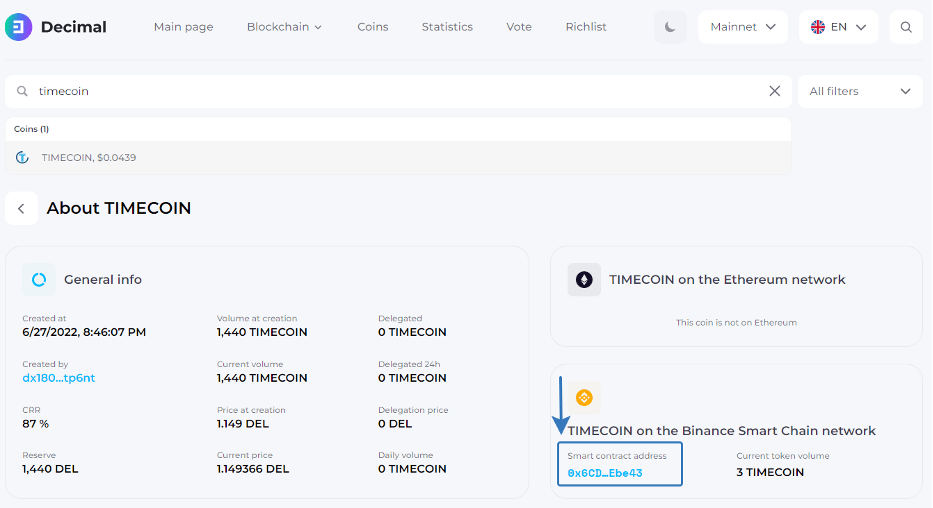The image size is (933, 508).
Task: Click into the timecoin search input
Action: click(400, 91)
